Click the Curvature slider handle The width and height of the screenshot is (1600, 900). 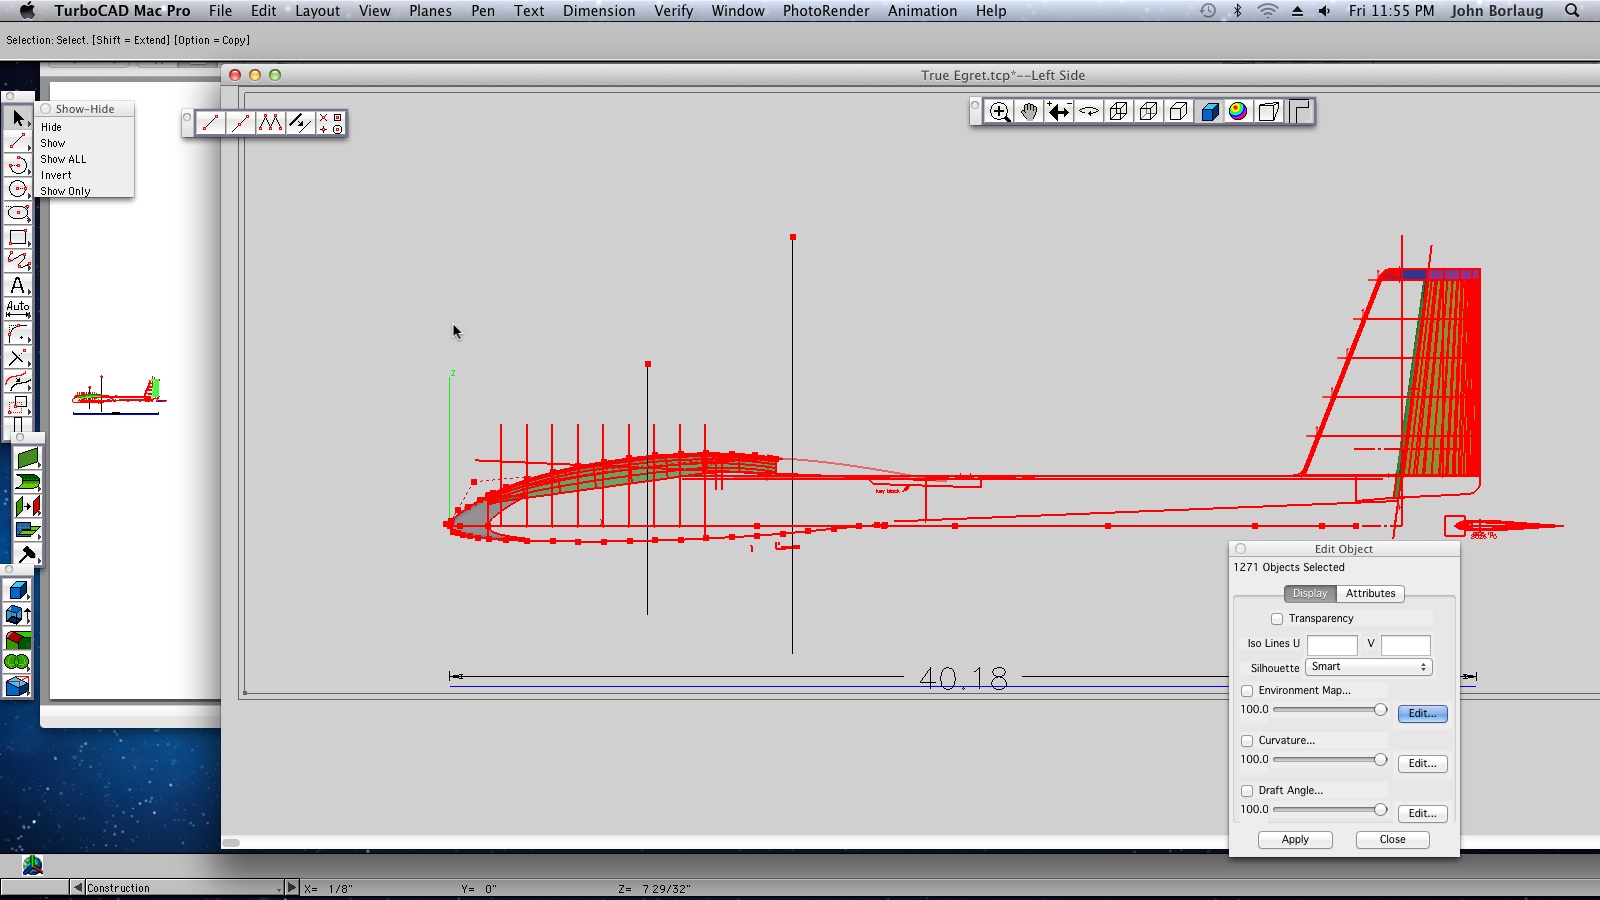(1380, 760)
